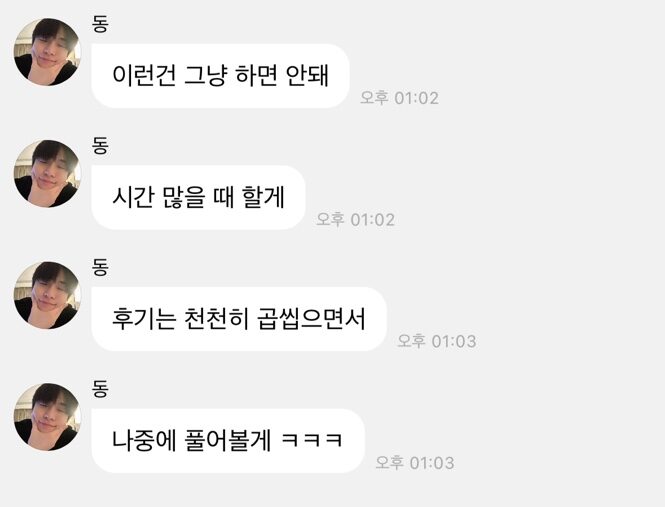The height and width of the screenshot is (507, 665).
Task: Open profile photo beside '이런건 그냥 하면 안돼'
Action: (47, 52)
